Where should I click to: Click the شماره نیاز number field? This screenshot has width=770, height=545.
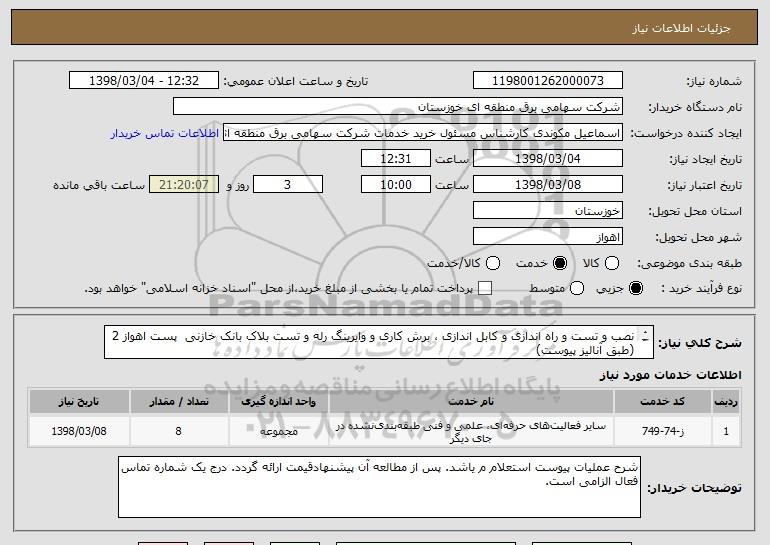click(x=546, y=81)
